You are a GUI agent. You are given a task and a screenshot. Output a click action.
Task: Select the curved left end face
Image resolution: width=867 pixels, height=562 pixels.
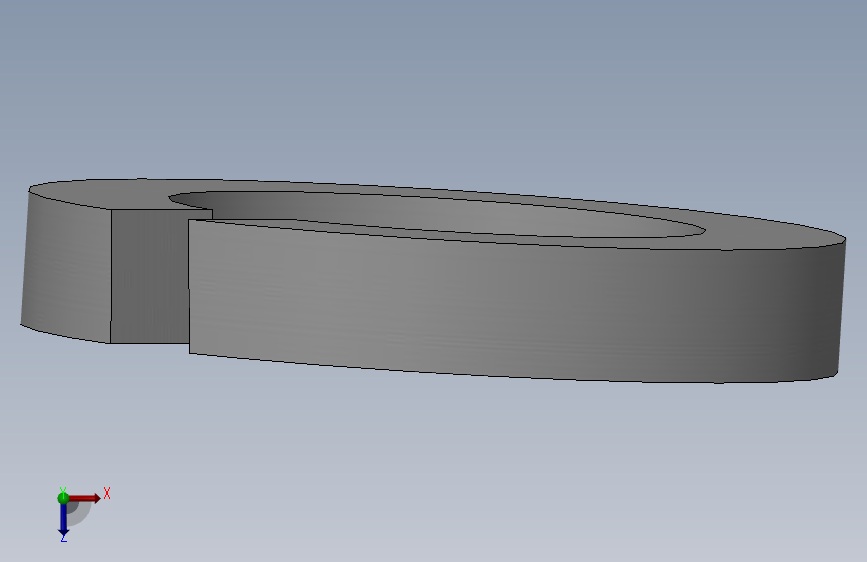pos(66,266)
